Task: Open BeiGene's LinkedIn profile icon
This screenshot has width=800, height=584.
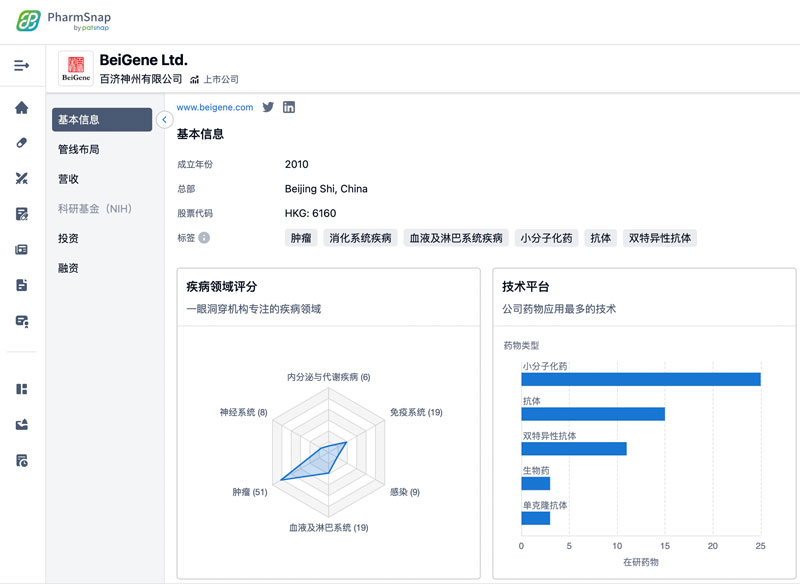Action: click(289, 107)
